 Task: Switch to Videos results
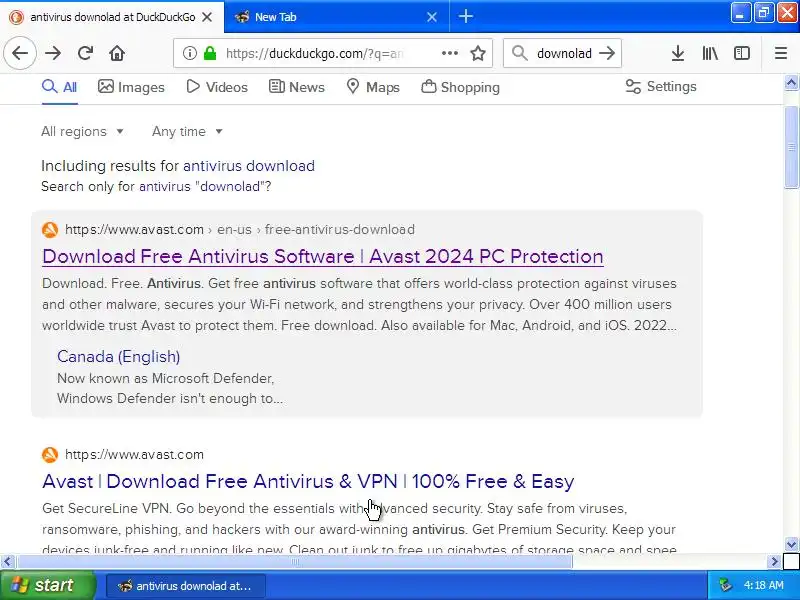click(217, 87)
